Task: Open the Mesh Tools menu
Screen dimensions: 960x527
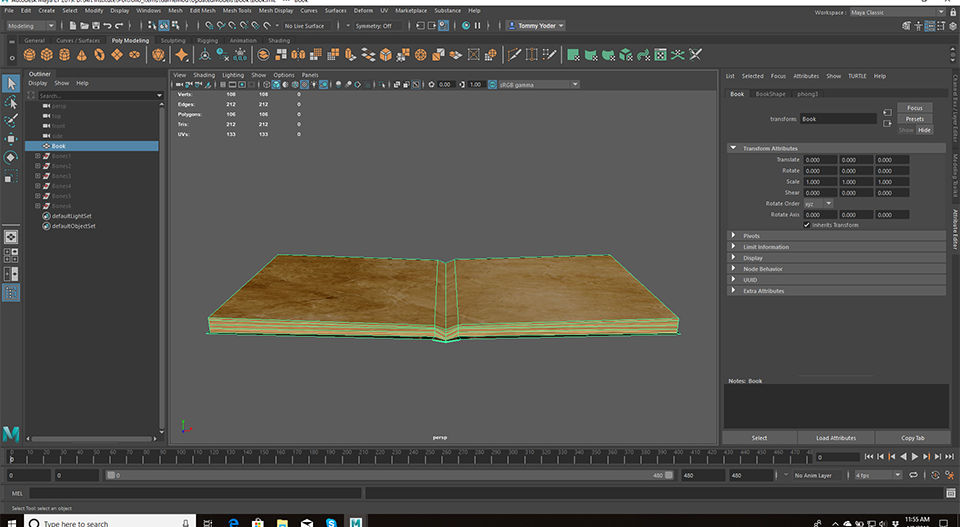Action: point(237,10)
